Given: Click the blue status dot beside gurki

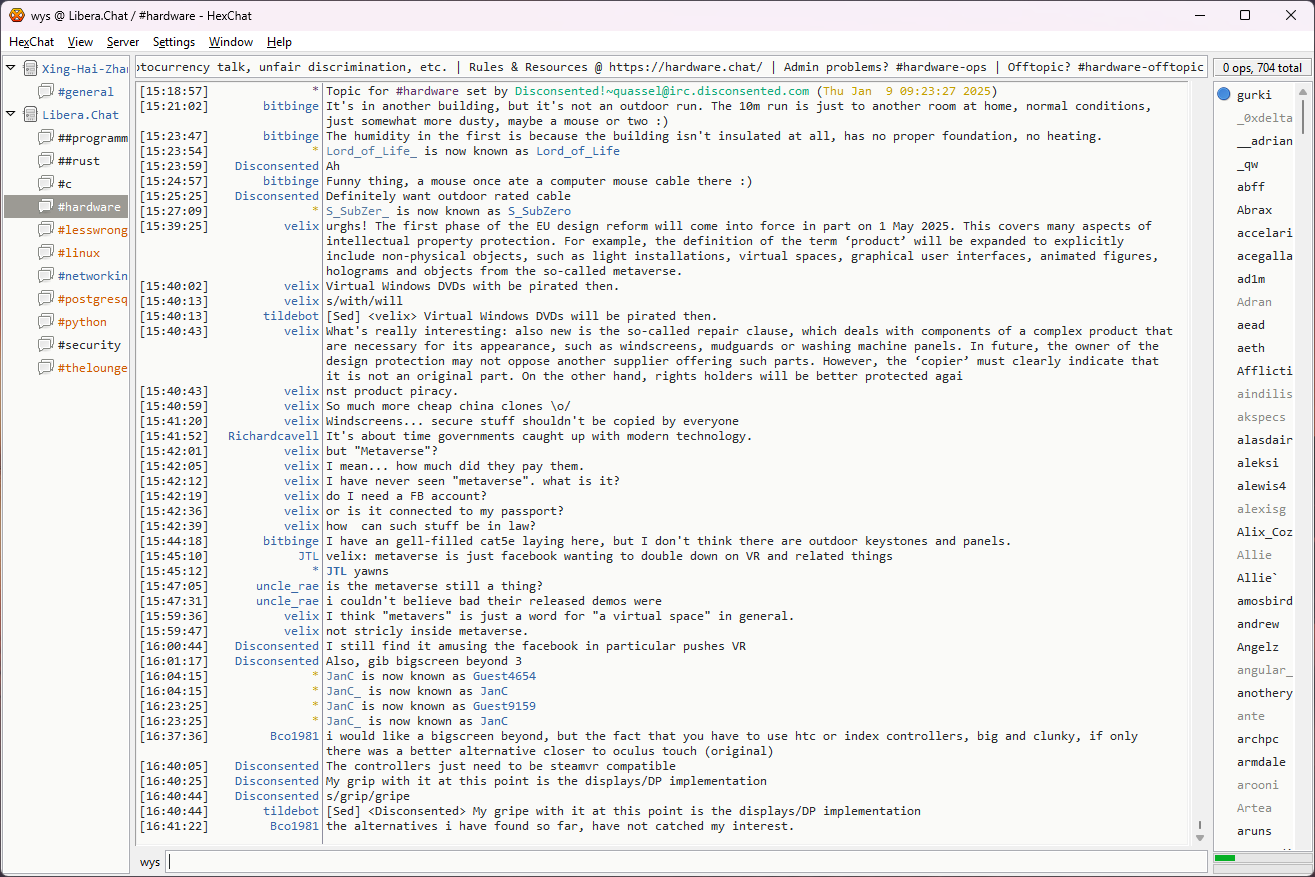Looking at the screenshot, I should click(1224, 95).
